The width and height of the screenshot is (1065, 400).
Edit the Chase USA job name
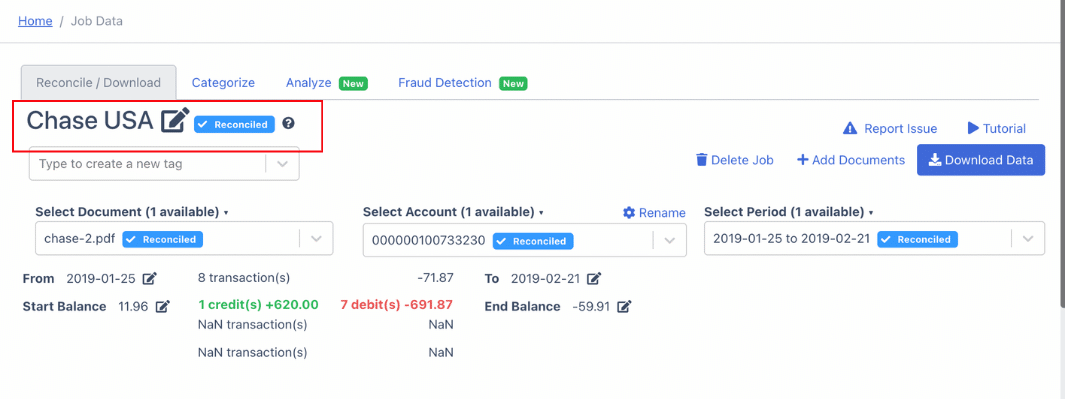175,120
